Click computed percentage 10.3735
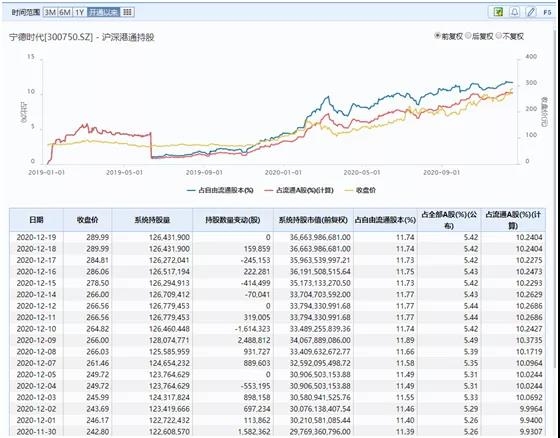The width and height of the screenshot is (560, 438). (x=529, y=340)
